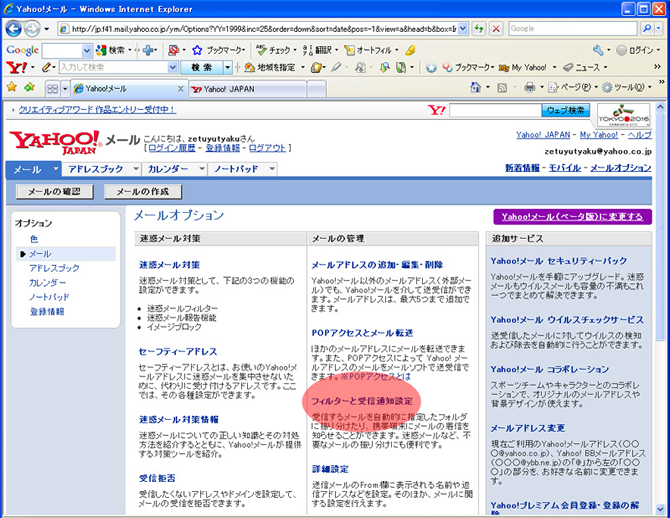Click the ログアウト link
The height and width of the screenshot is (518, 670).
[x=267, y=148]
